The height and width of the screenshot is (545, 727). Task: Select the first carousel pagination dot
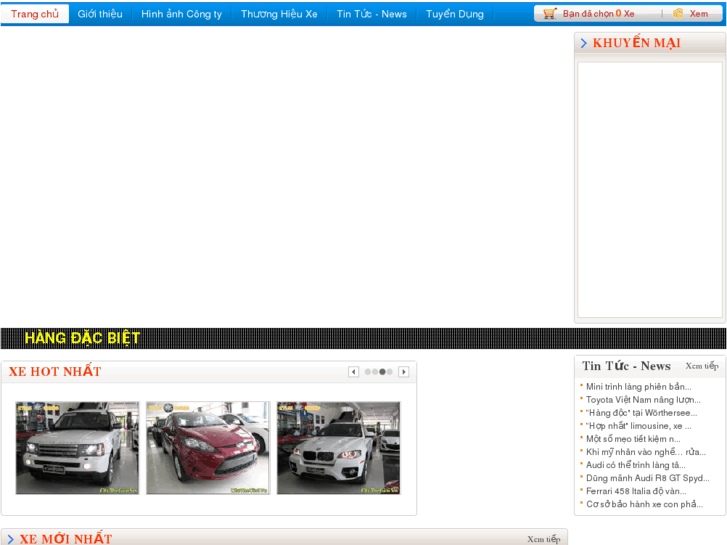click(x=368, y=372)
